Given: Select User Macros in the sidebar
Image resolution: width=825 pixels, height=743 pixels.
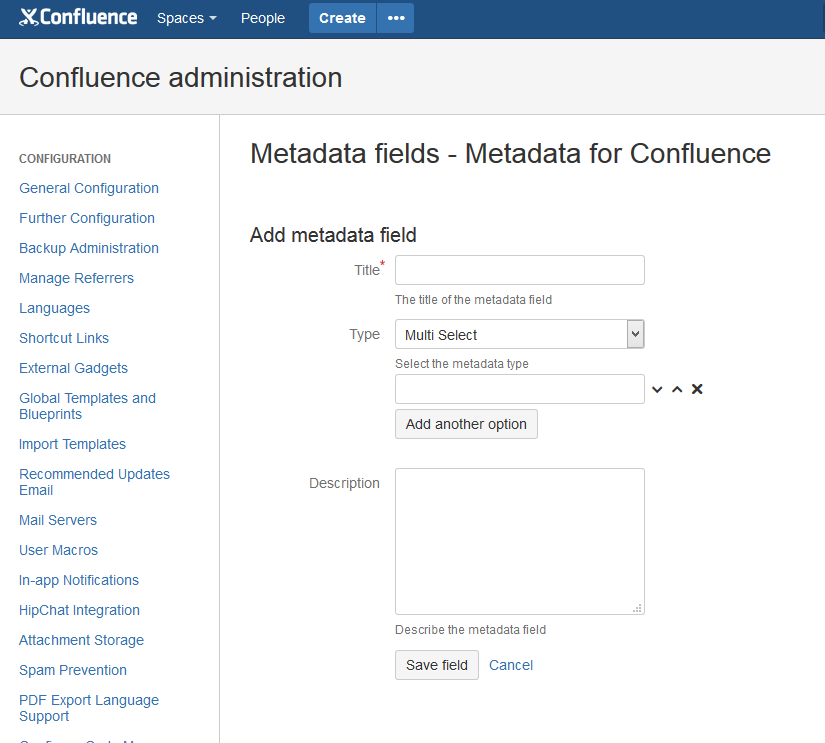Looking at the screenshot, I should point(58,550).
